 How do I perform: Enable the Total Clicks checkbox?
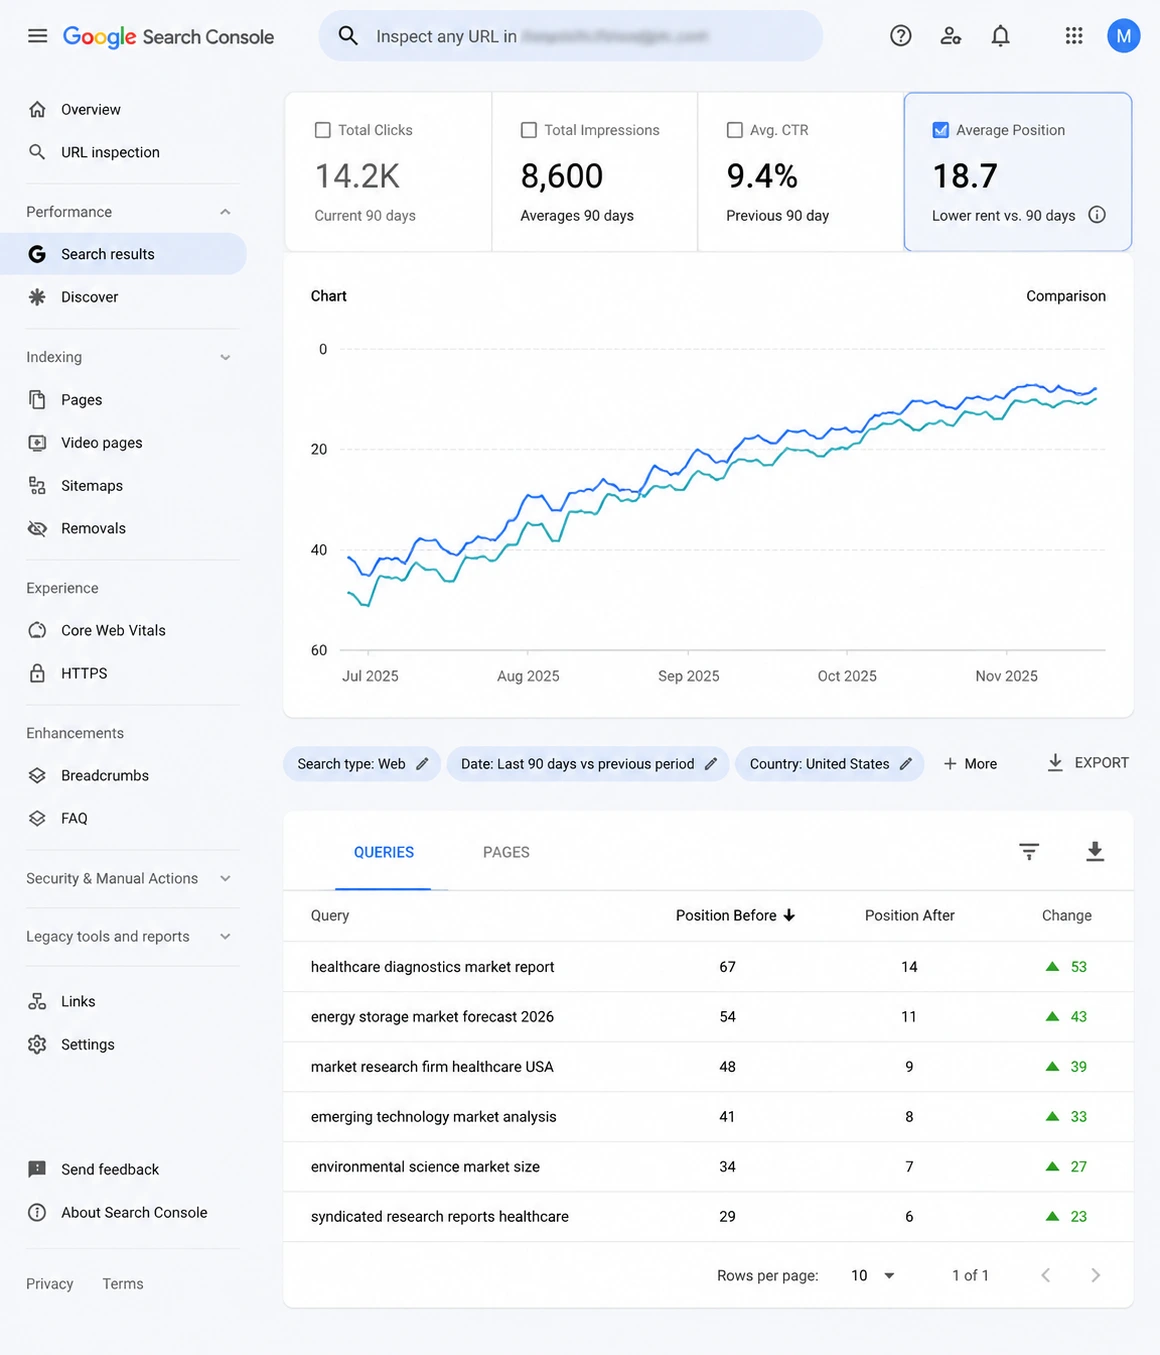pos(323,130)
